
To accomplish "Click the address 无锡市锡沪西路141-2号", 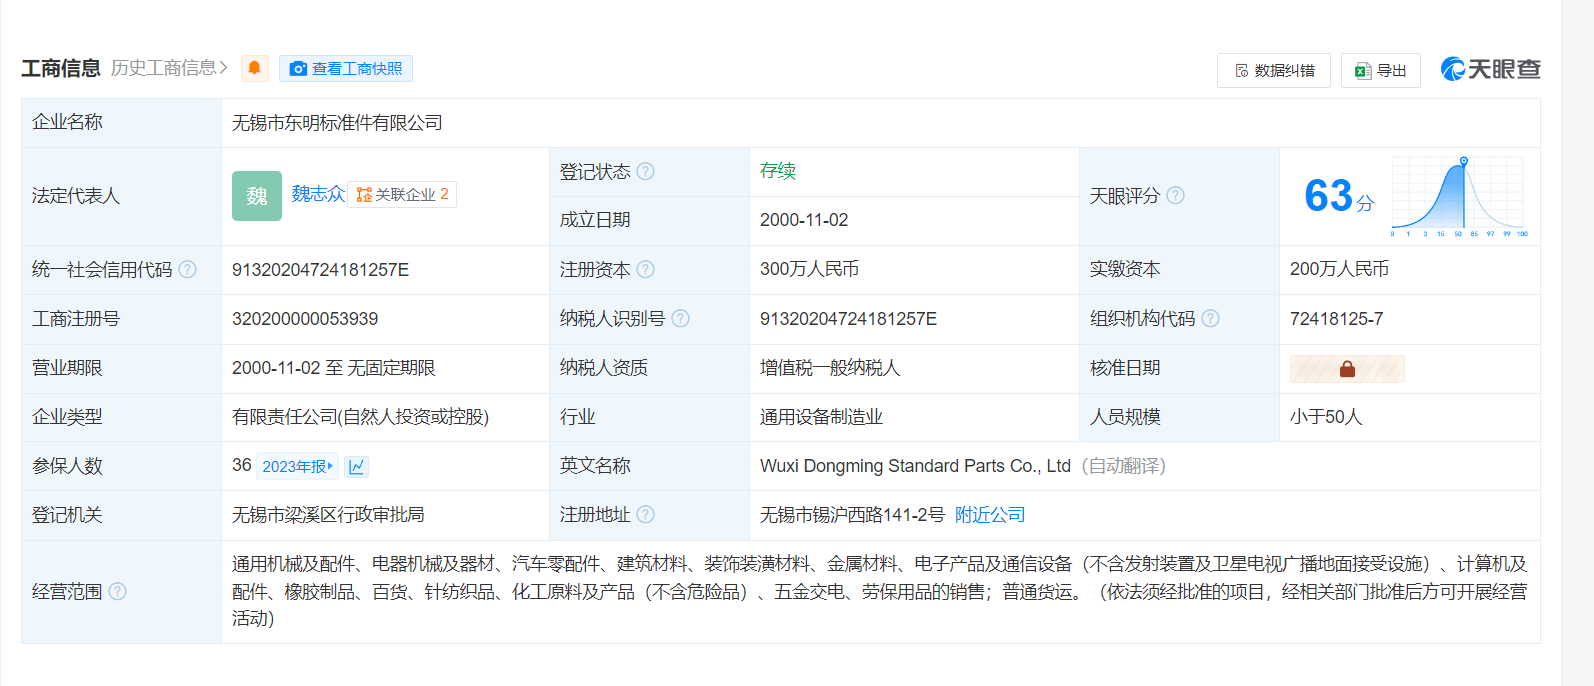I will coord(852,515).
